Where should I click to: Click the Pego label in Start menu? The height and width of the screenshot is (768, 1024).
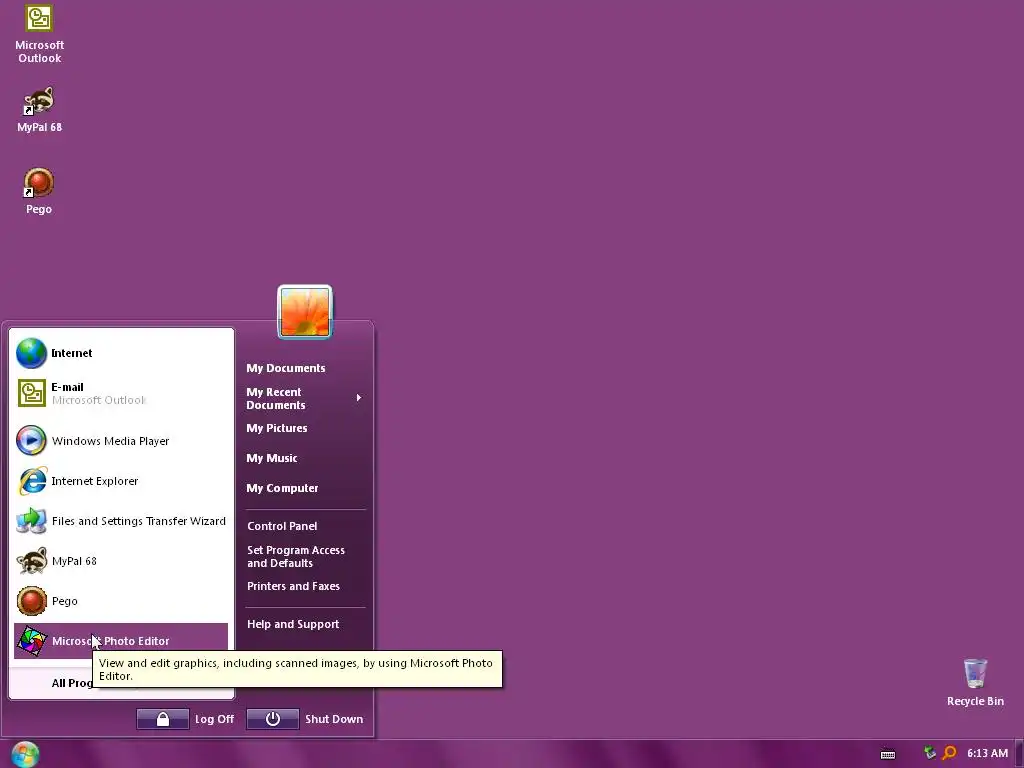point(65,601)
